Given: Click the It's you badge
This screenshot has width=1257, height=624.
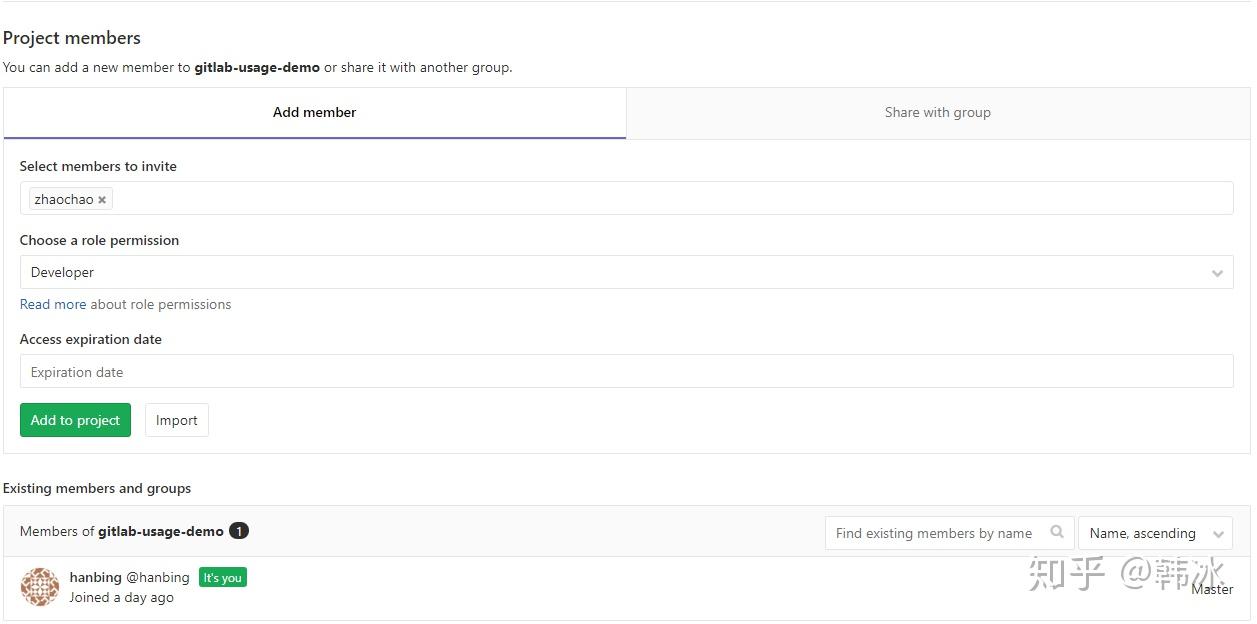Looking at the screenshot, I should [222, 578].
